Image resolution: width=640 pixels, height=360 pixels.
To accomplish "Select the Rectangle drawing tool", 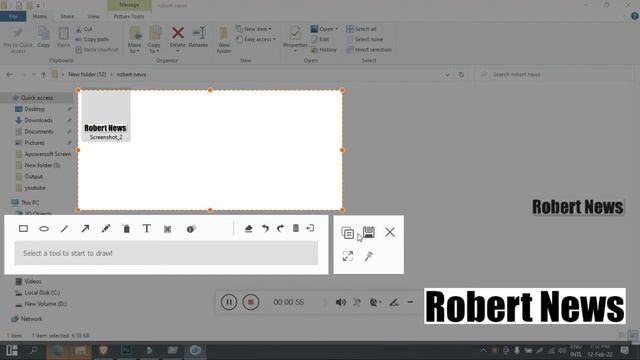I will (x=23, y=229).
